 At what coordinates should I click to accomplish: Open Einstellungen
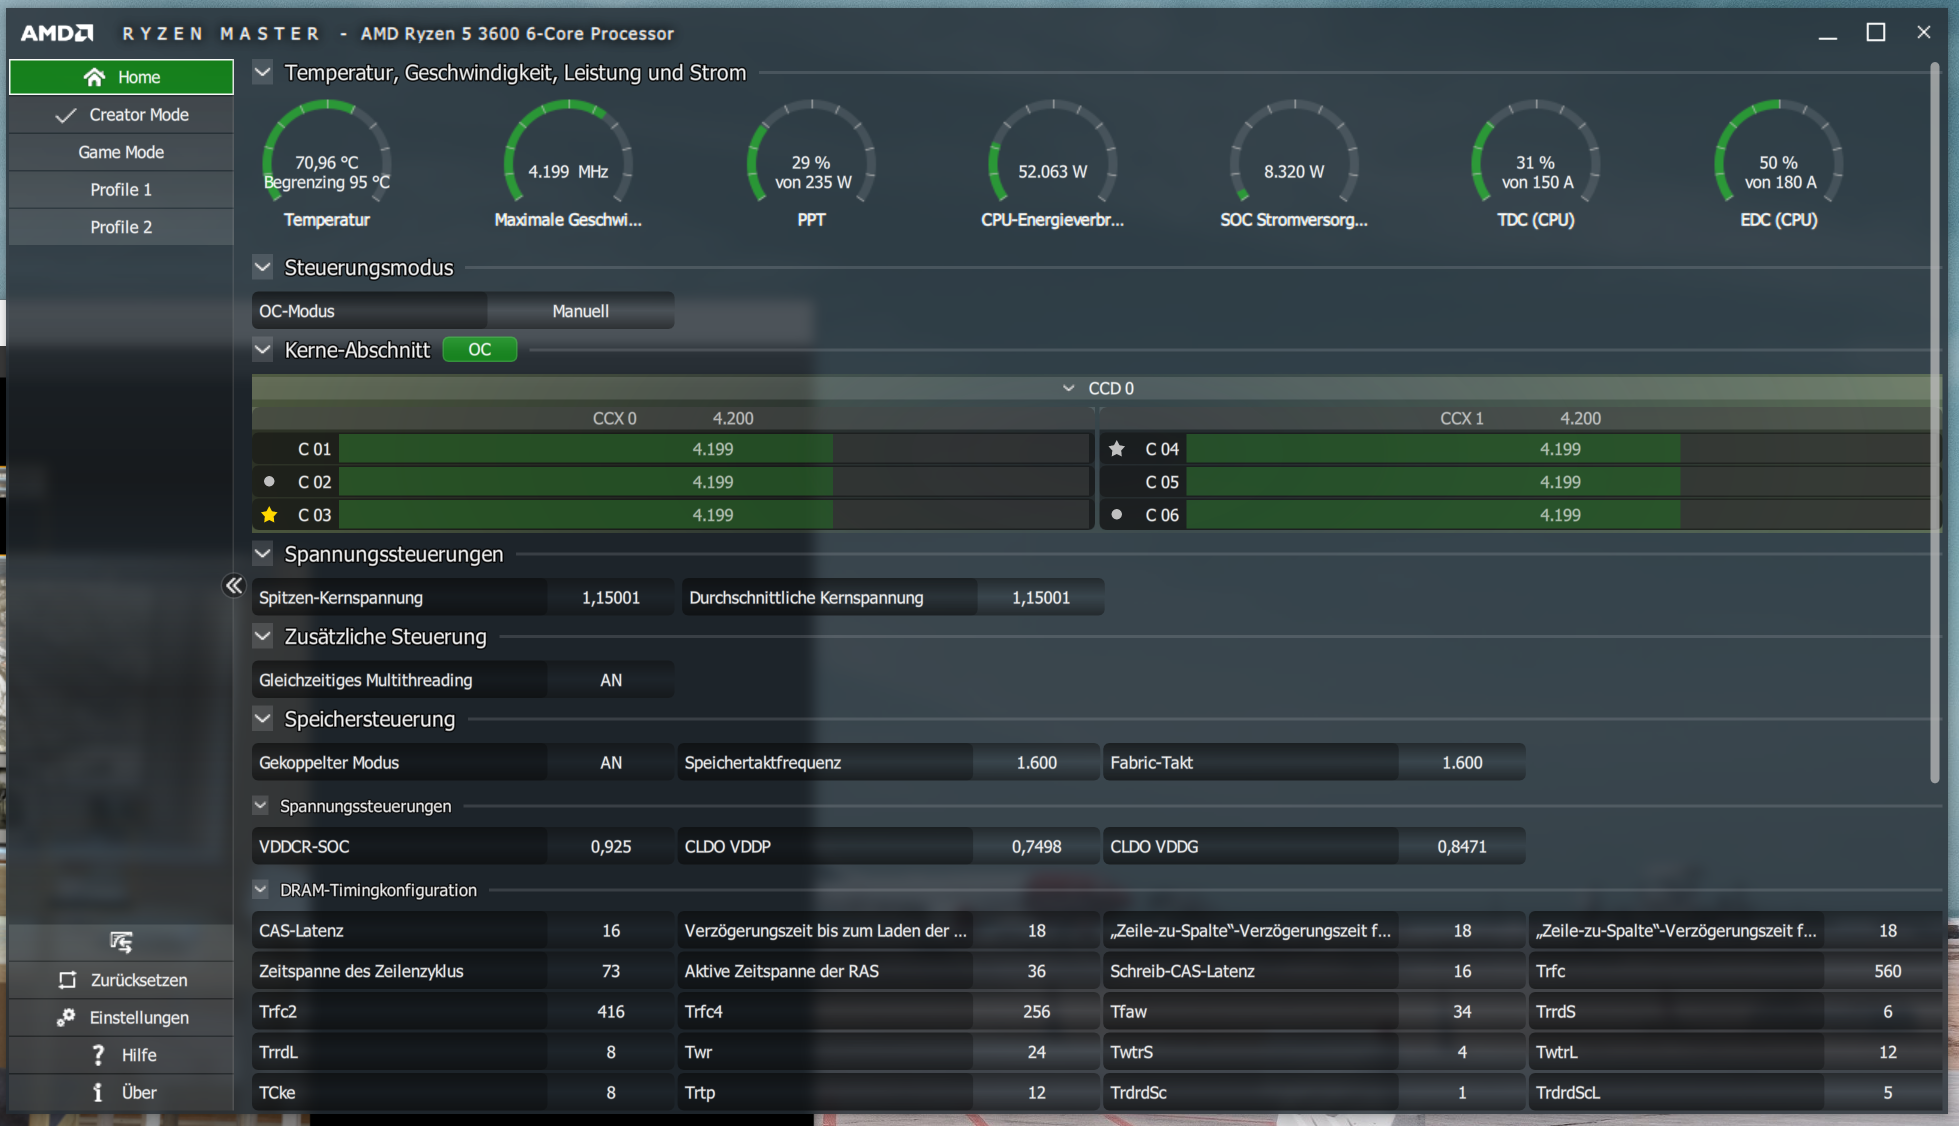point(121,1017)
